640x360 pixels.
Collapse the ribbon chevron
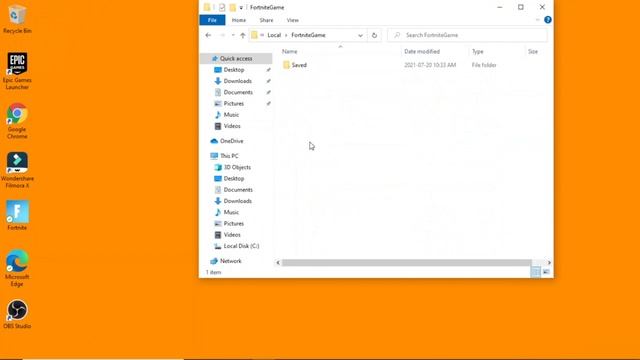(537, 20)
